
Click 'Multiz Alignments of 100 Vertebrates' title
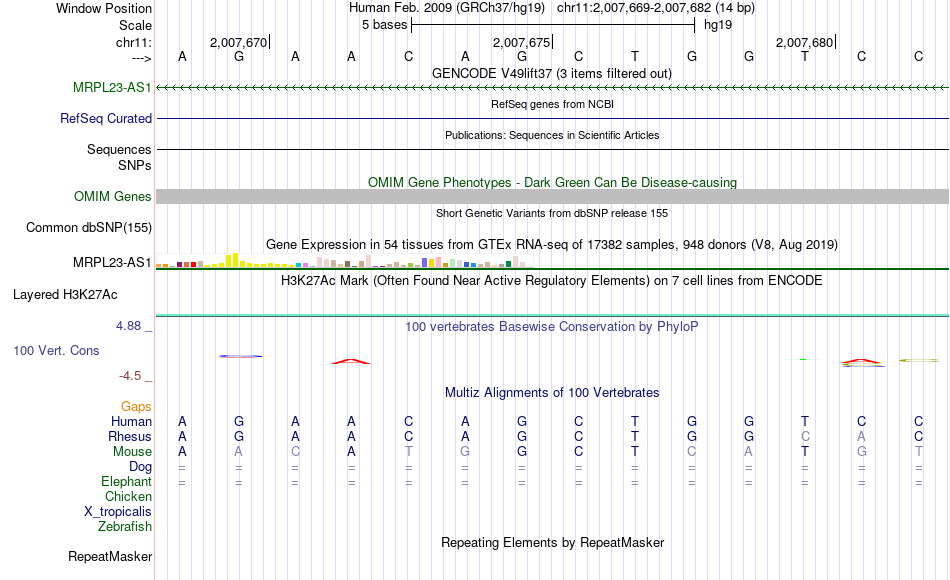(552, 393)
